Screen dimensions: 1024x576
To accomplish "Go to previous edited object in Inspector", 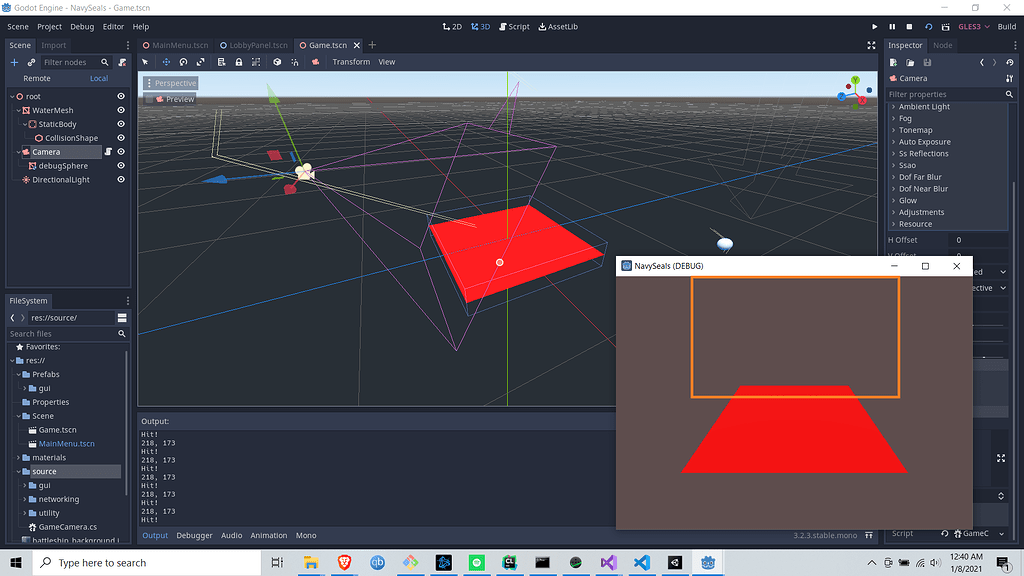I will point(982,63).
